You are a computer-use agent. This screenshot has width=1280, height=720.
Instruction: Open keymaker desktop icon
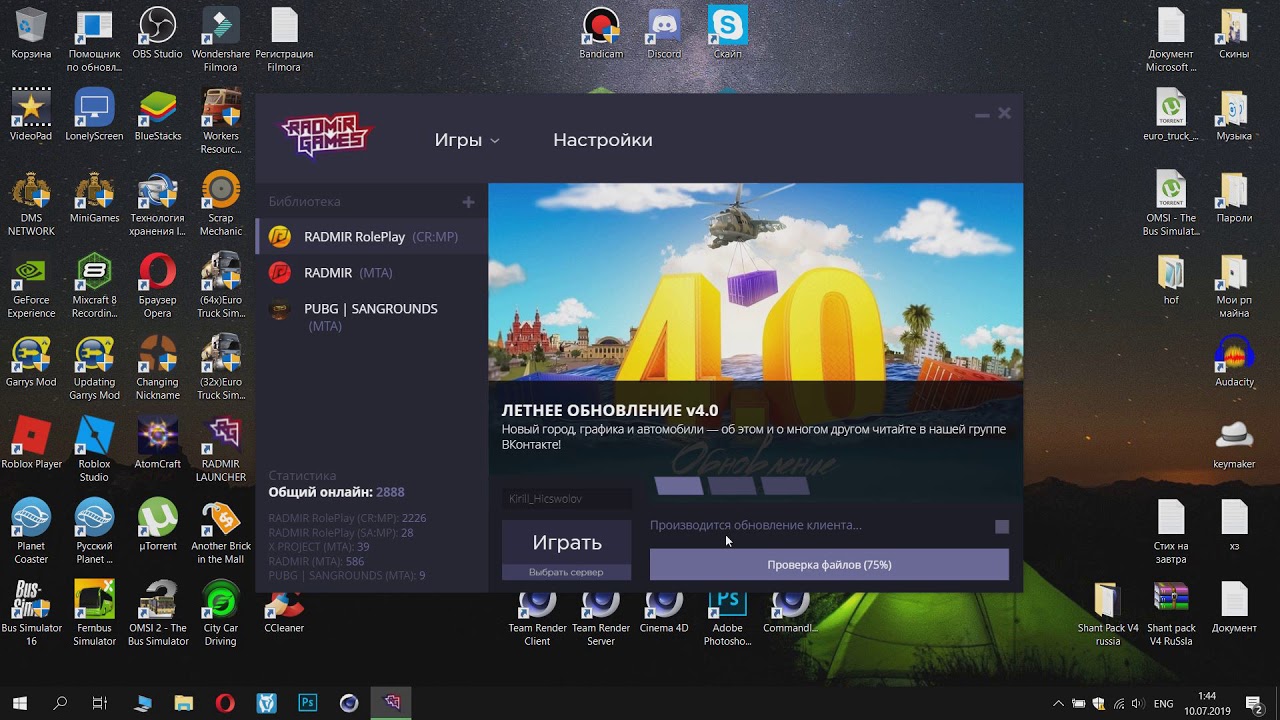click(x=1234, y=444)
